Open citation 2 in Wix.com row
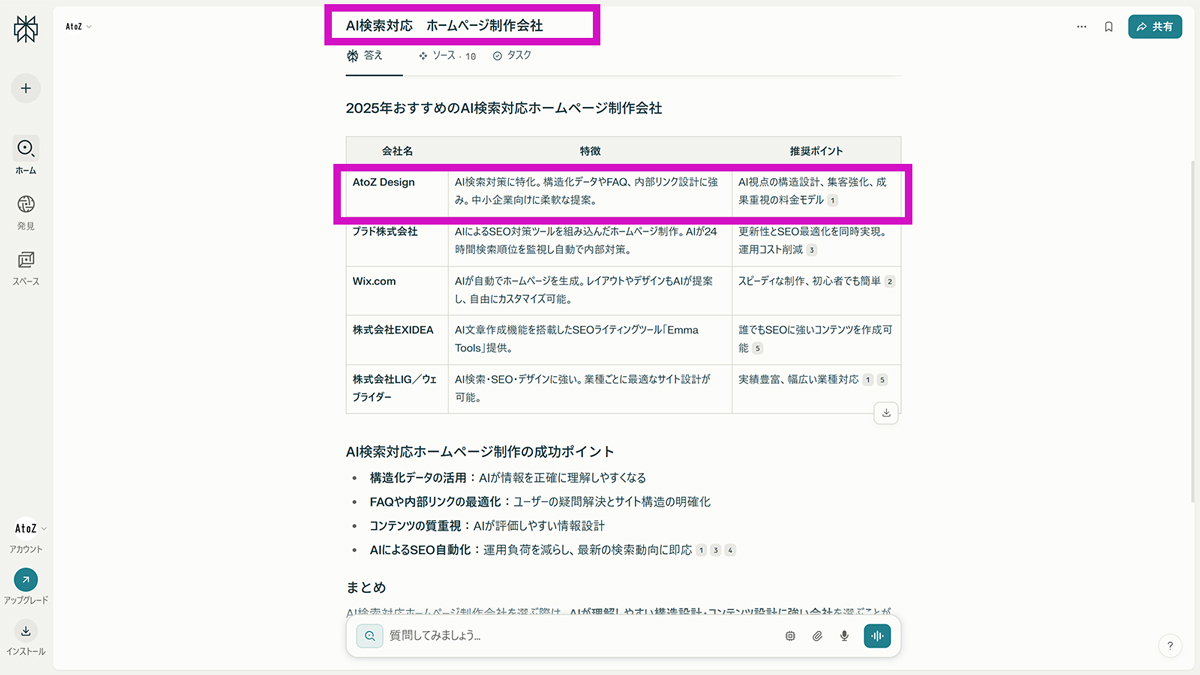This screenshot has width=1200, height=675. click(x=890, y=282)
